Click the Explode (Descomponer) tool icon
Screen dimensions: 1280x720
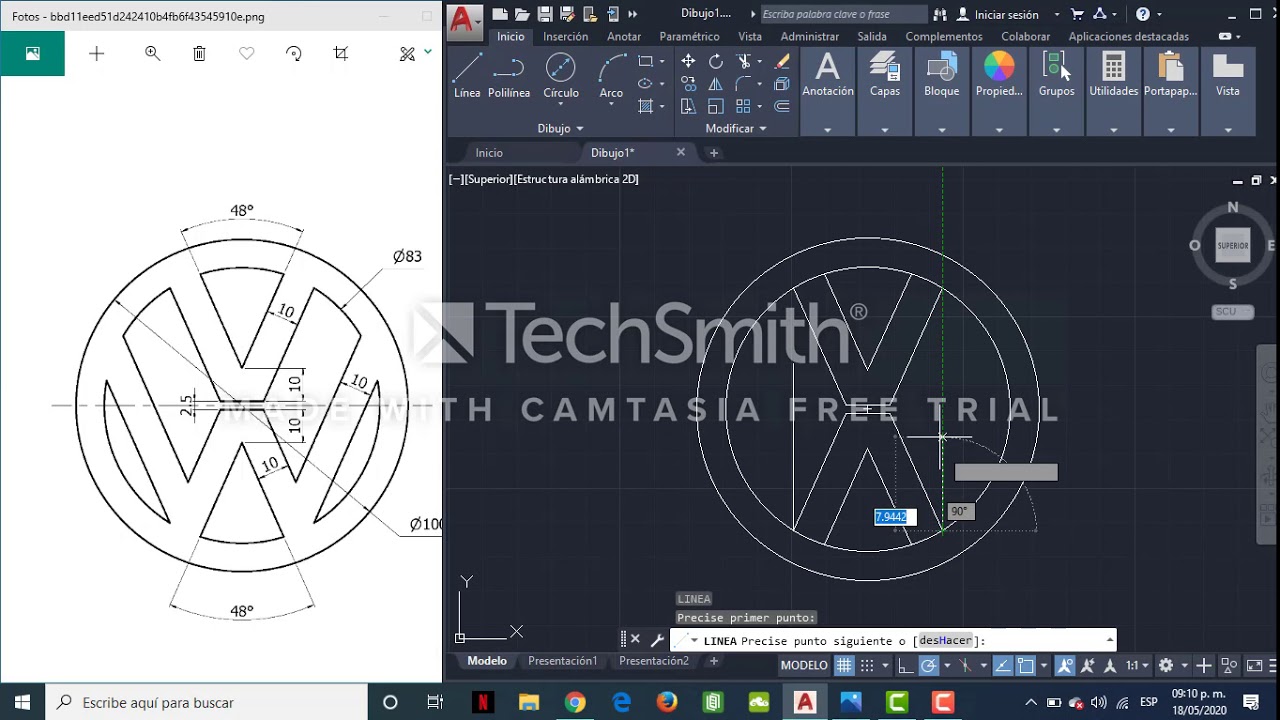point(782,84)
